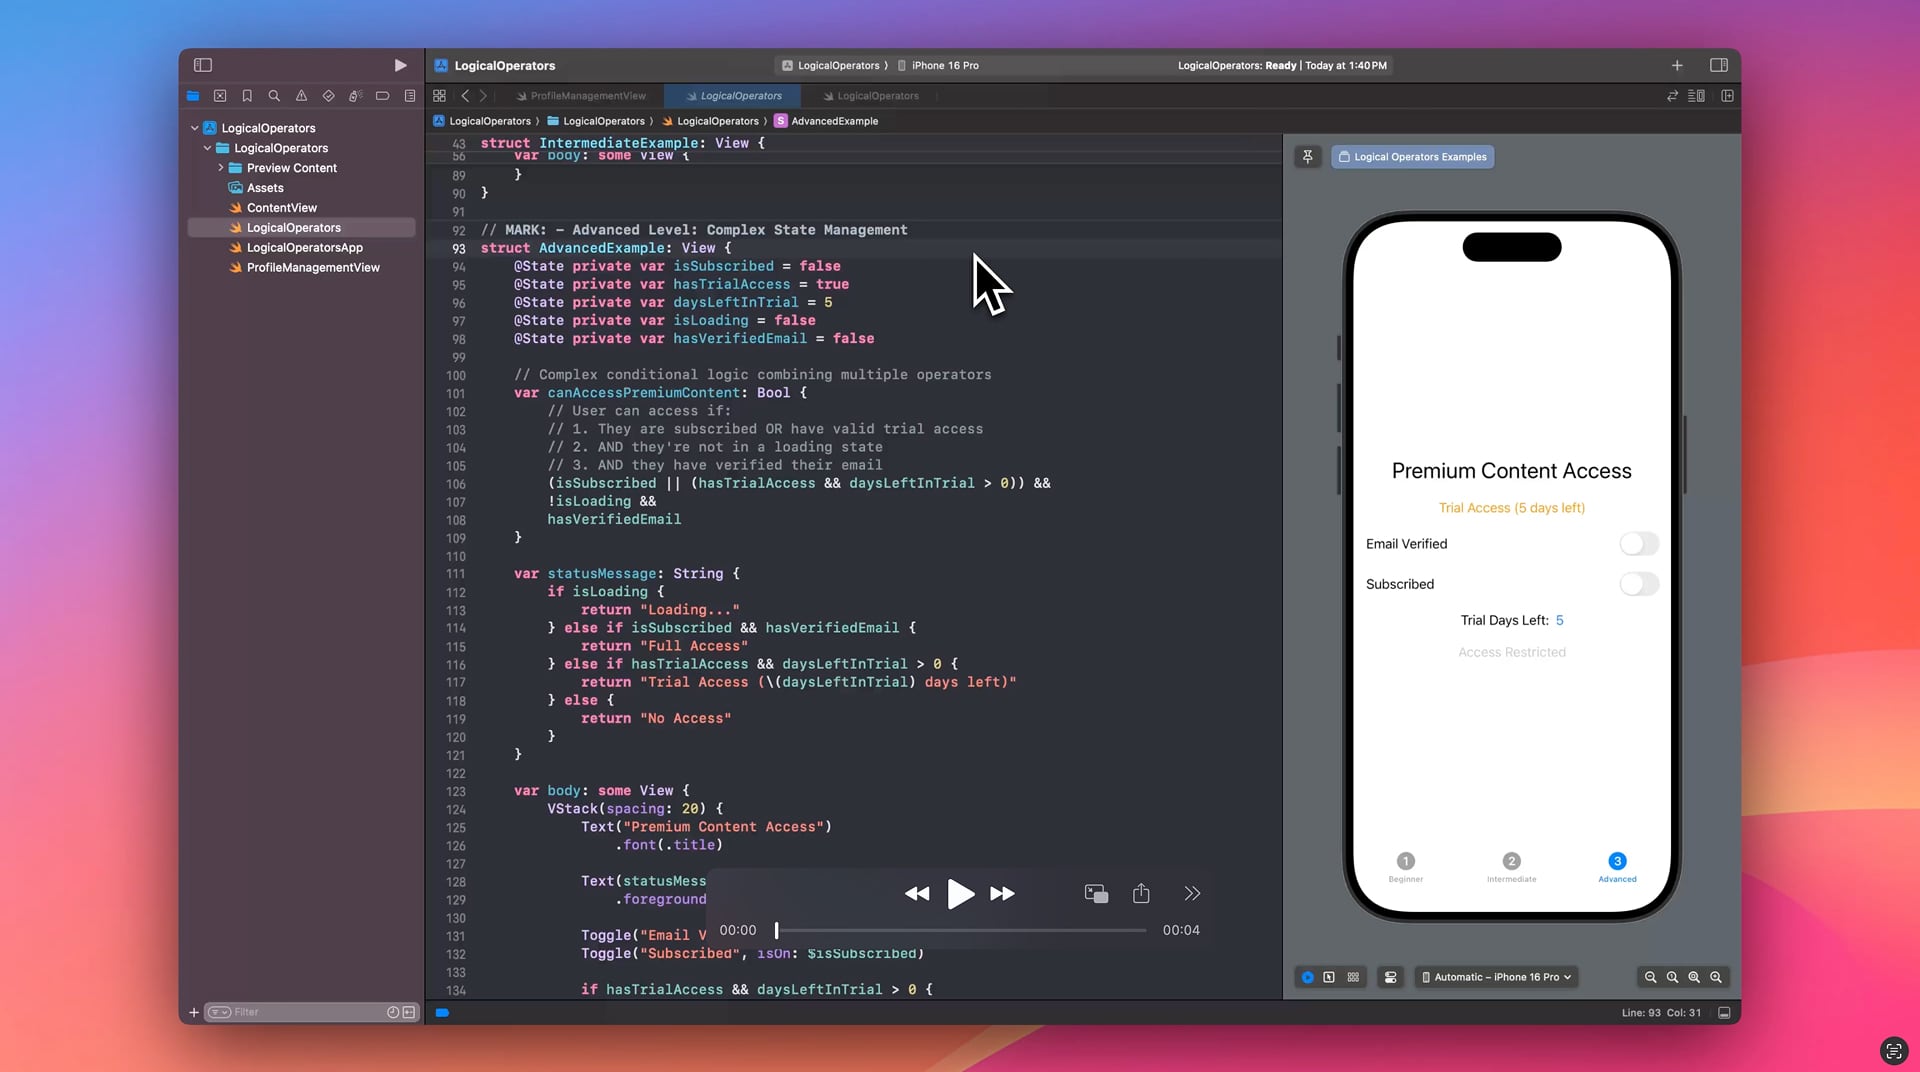Switch to the Beginner tab in preview
1920x1072 pixels.
[1405, 867]
